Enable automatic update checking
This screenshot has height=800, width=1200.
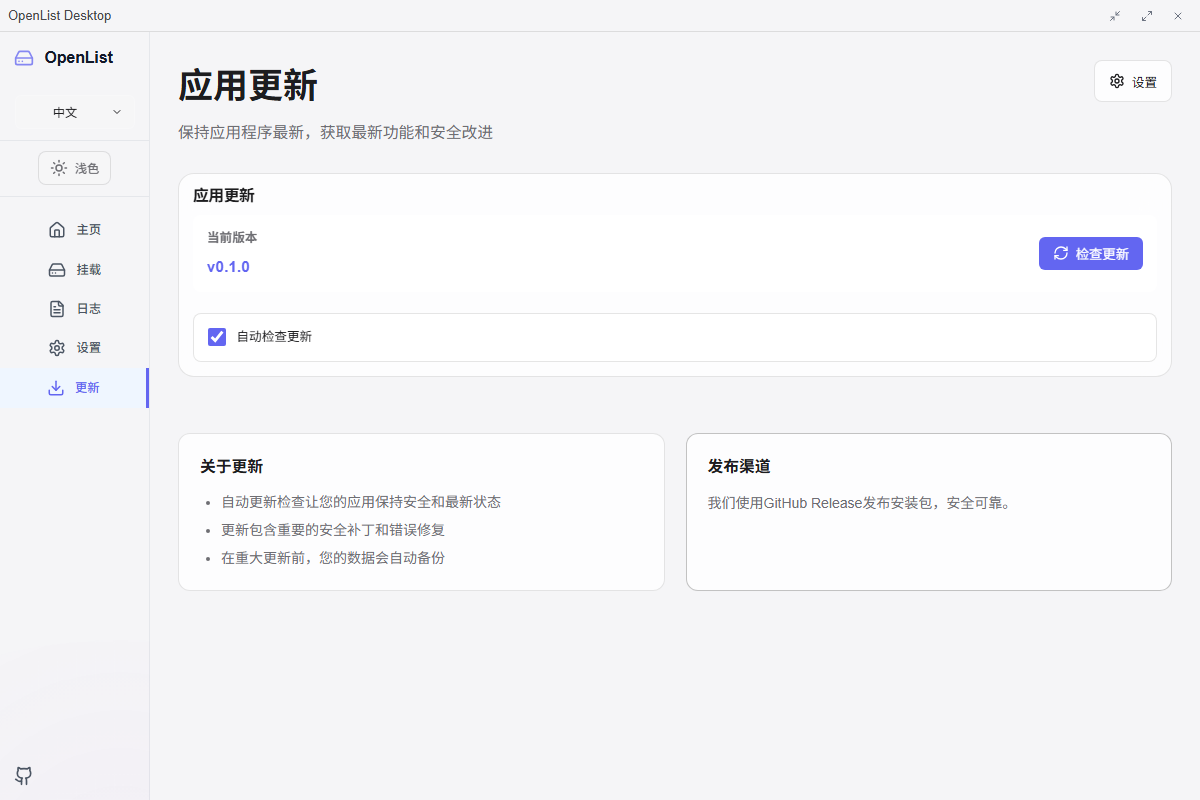coord(217,337)
